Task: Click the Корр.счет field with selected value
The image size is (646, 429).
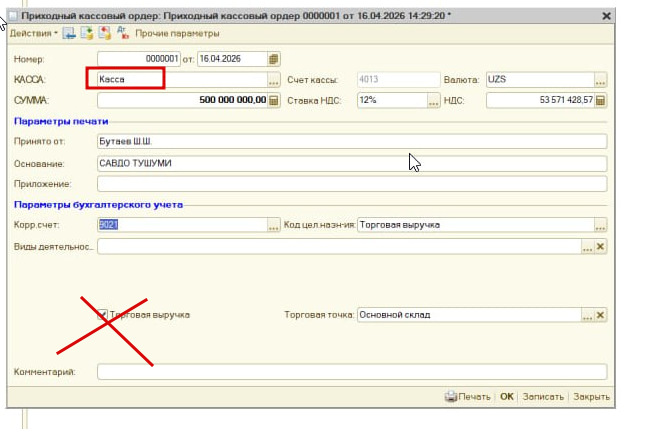Action: [x=183, y=225]
